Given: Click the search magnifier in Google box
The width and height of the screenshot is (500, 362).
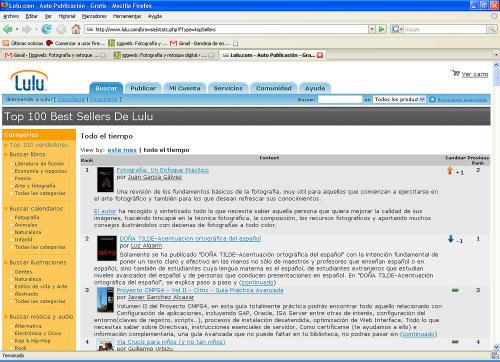Looking at the screenshot, I should coord(491,29).
